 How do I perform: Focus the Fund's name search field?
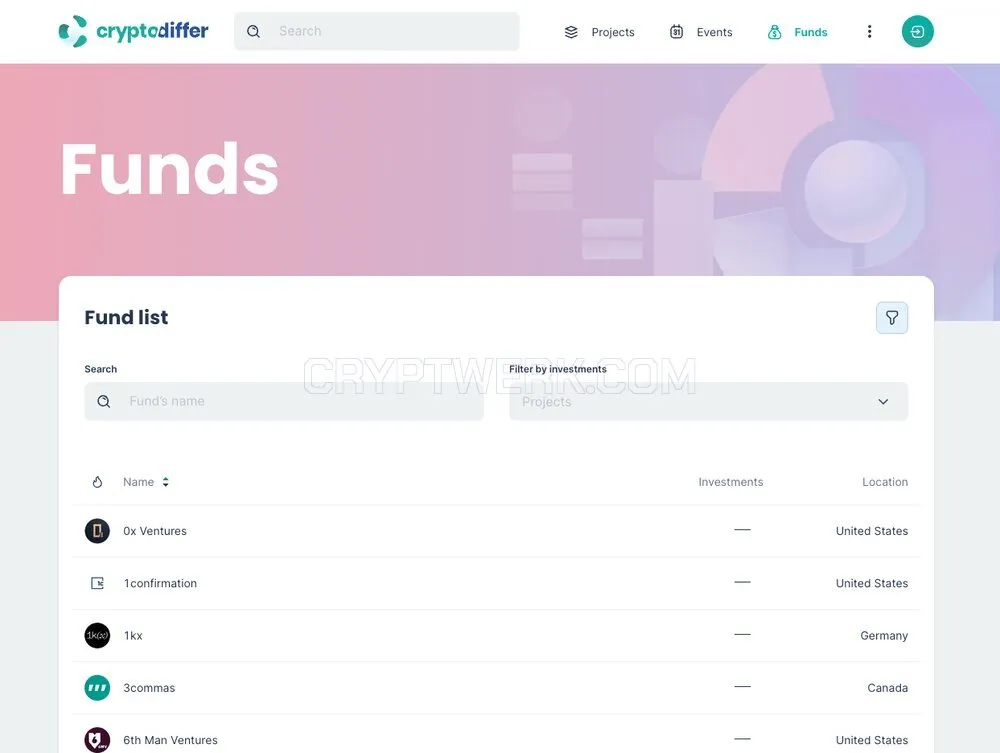click(x=284, y=401)
